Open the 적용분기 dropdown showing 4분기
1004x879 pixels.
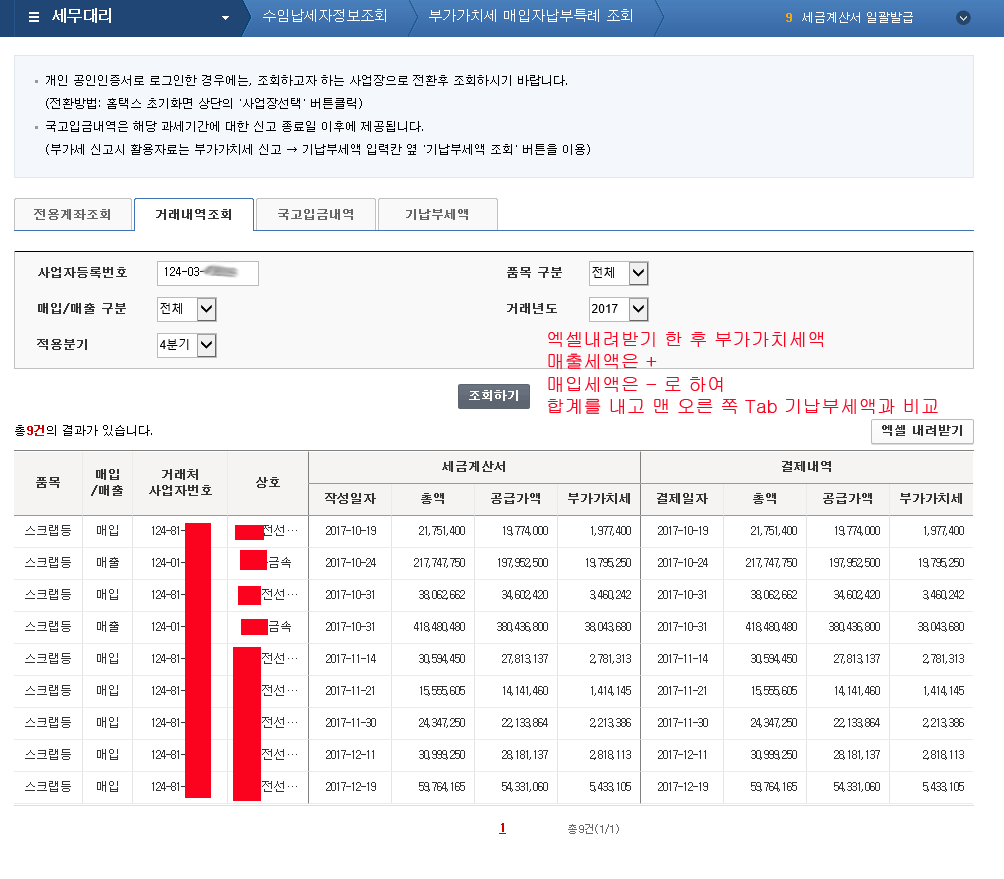[x=186, y=345]
